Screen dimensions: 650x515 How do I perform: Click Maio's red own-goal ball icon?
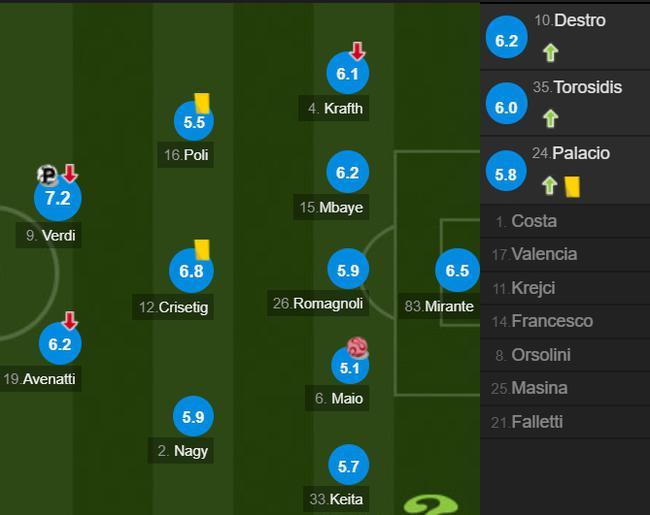pos(357,347)
